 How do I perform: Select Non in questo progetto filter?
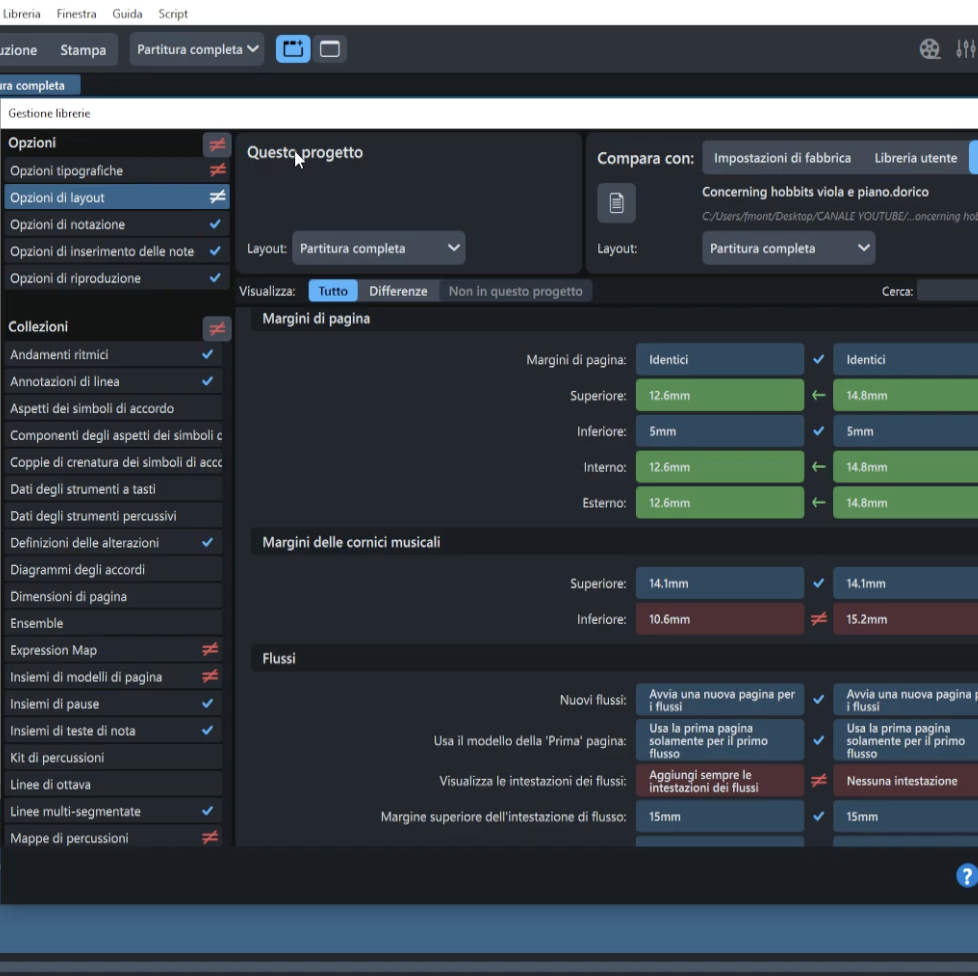(515, 291)
